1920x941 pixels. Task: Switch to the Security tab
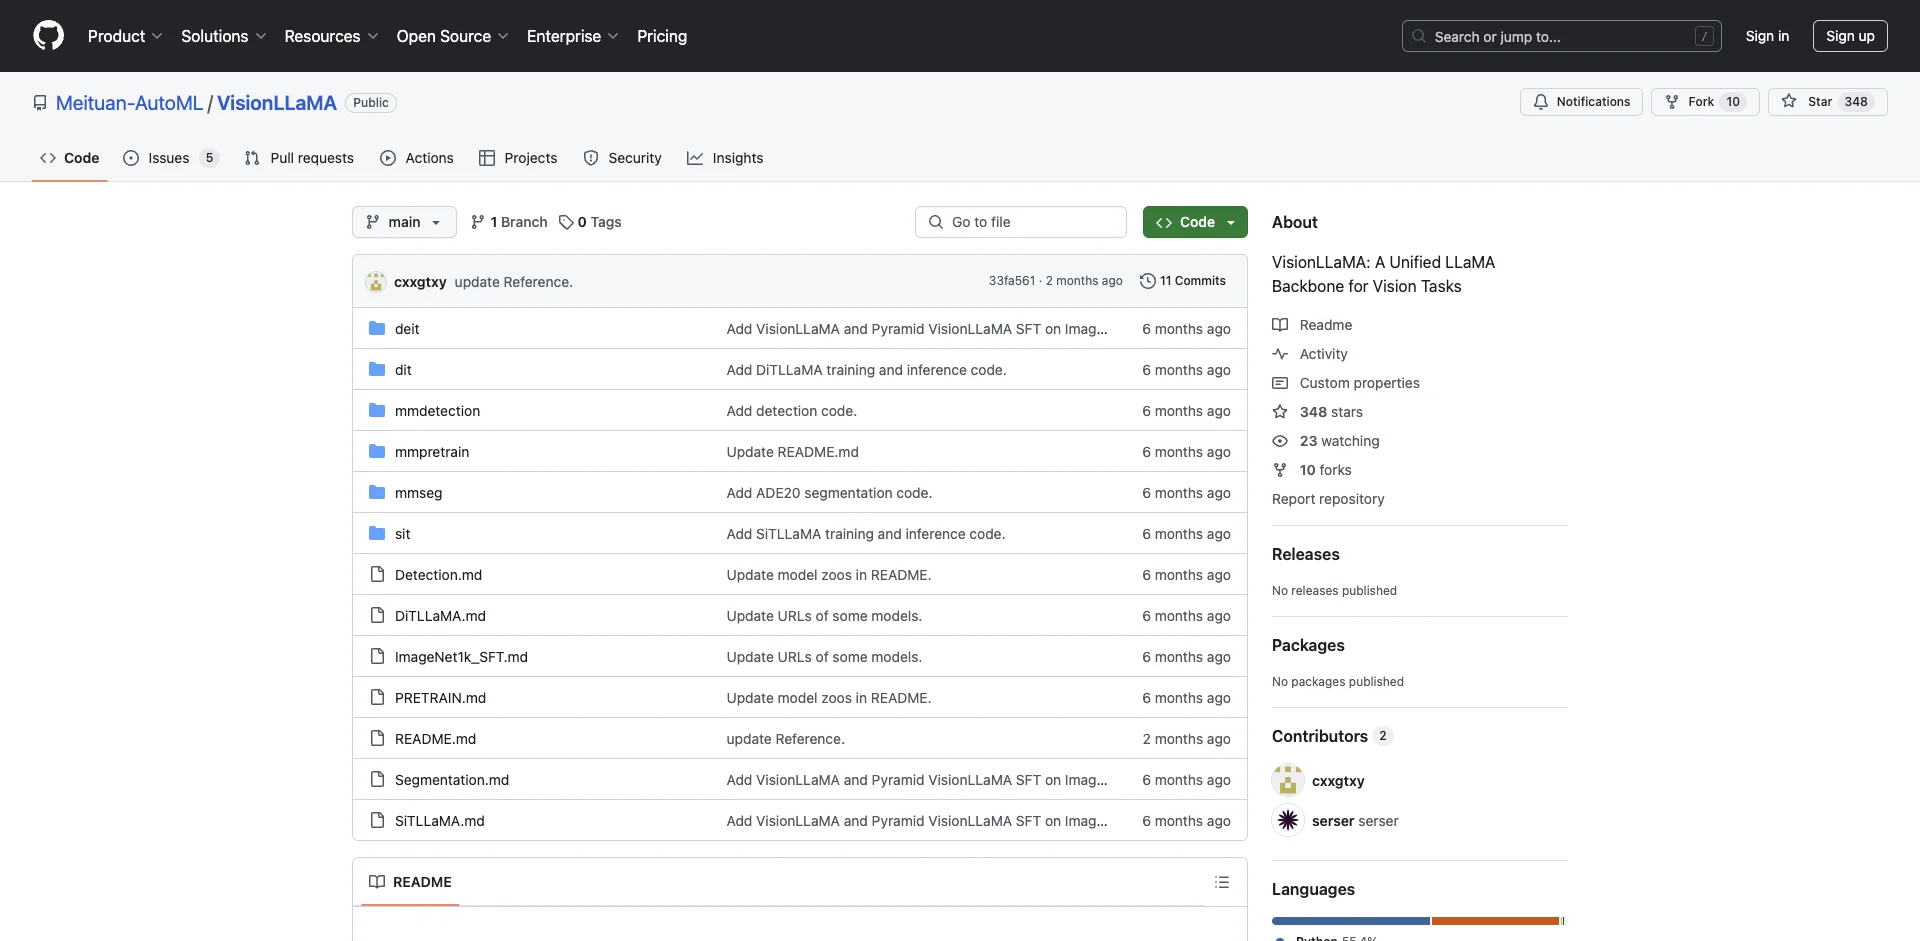click(622, 158)
